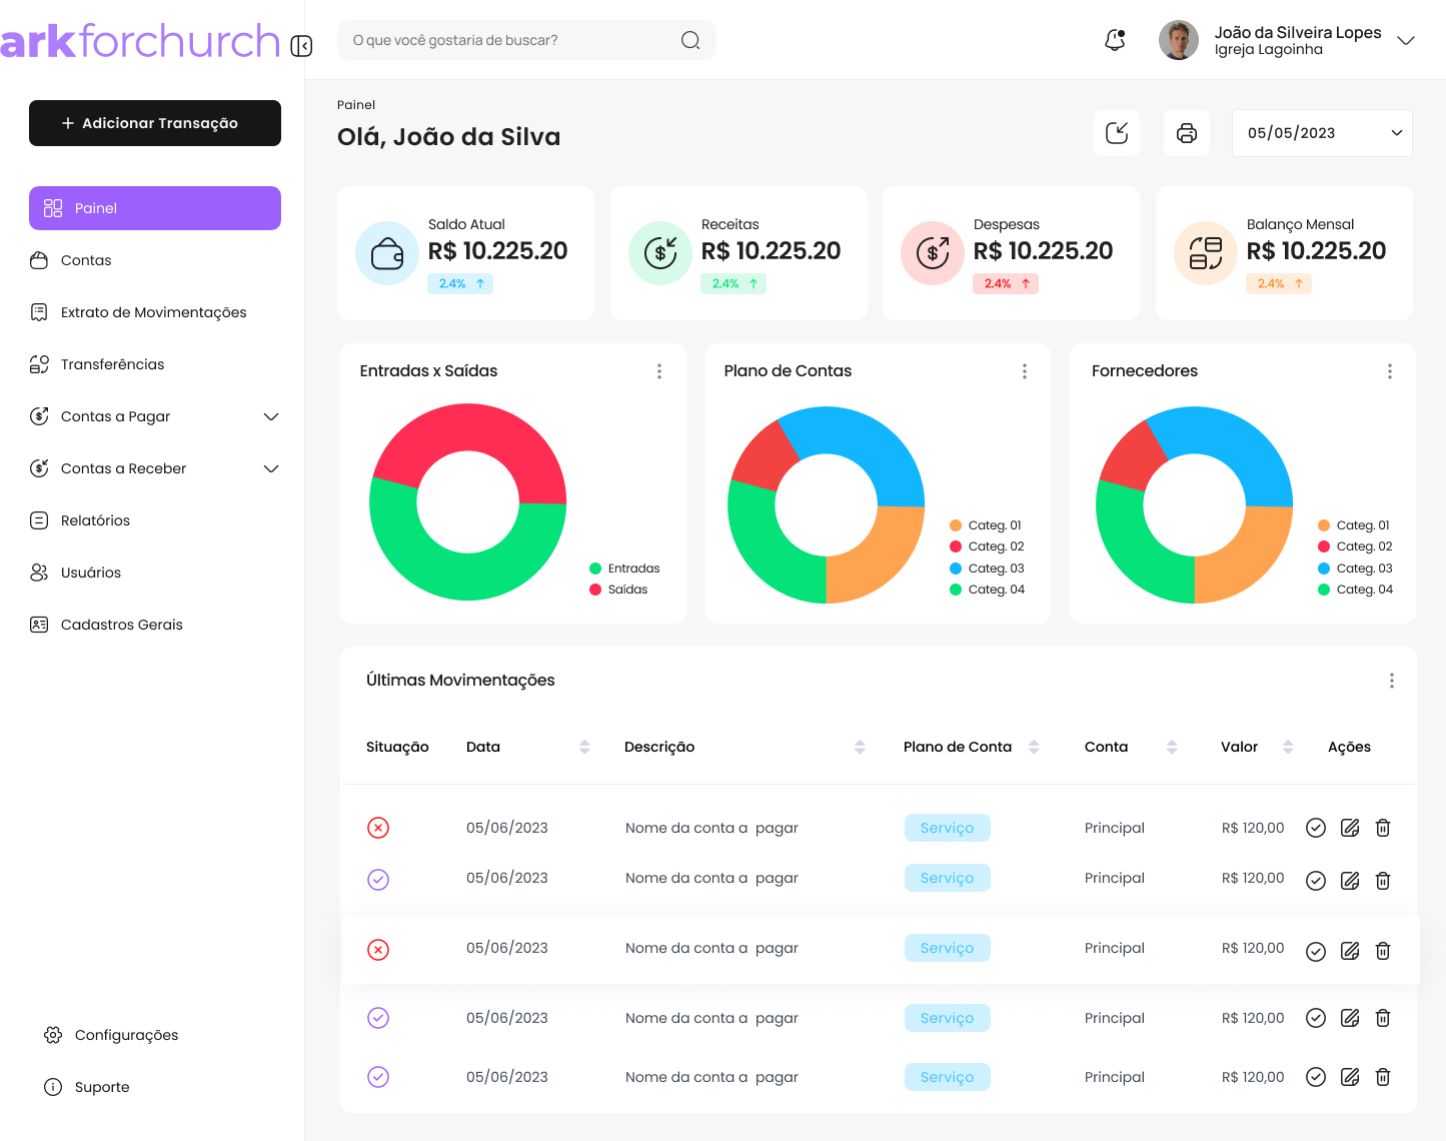Toggle the purple check status on last row
The image size is (1446, 1141).
tap(378, 1077)
